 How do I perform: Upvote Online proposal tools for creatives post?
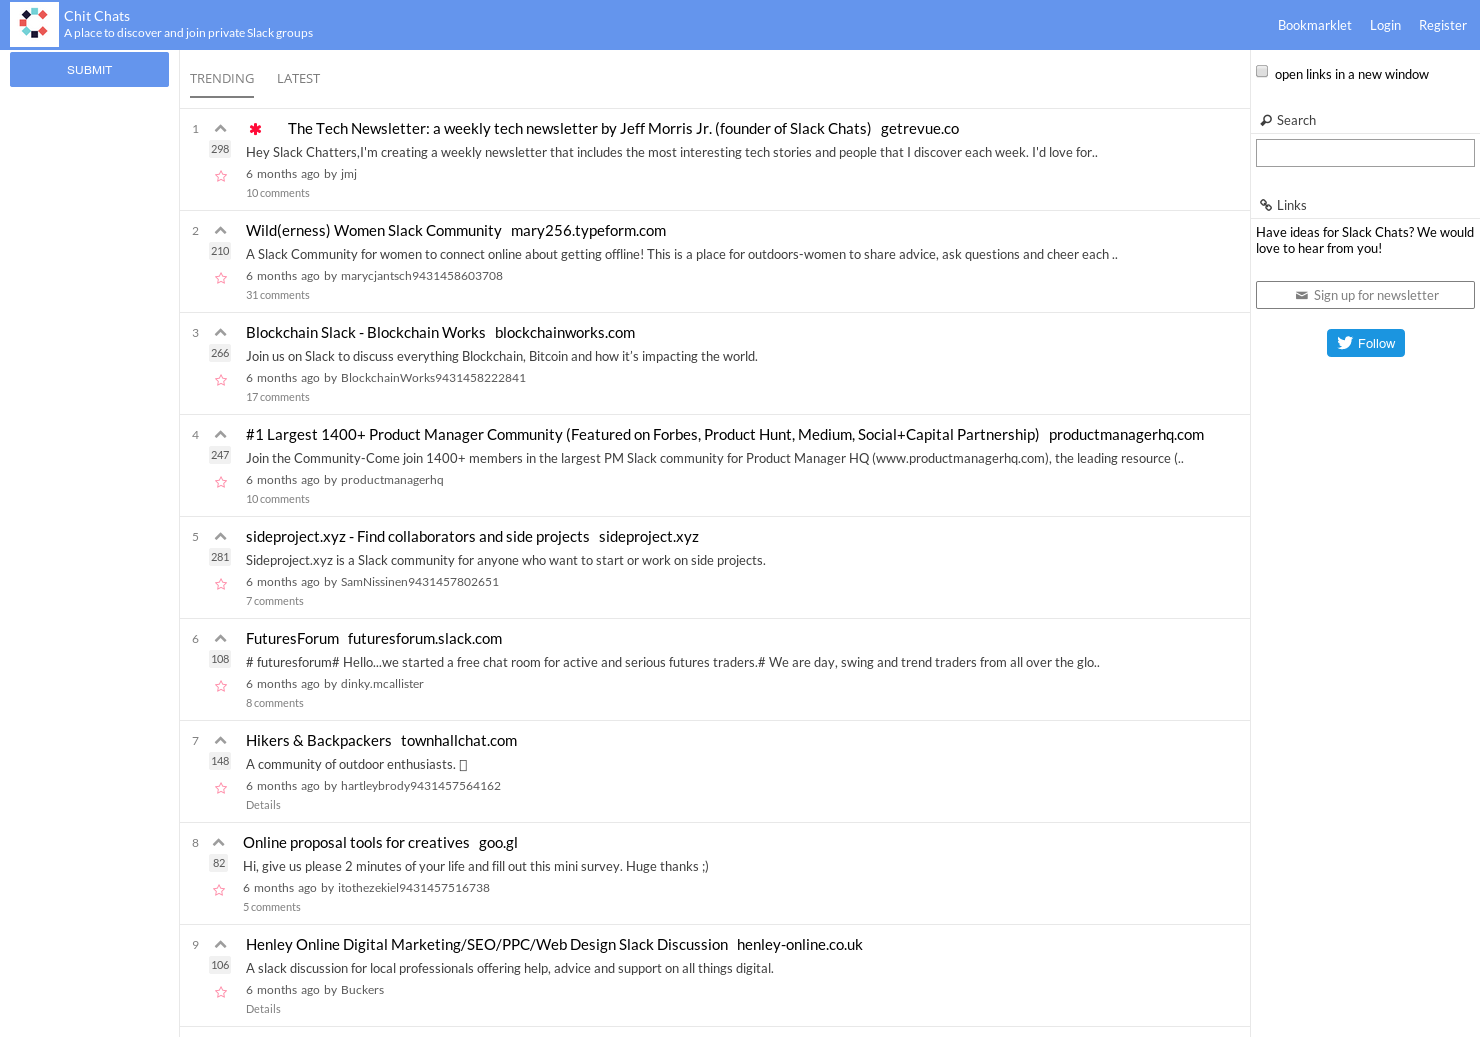tap(218, 842)
